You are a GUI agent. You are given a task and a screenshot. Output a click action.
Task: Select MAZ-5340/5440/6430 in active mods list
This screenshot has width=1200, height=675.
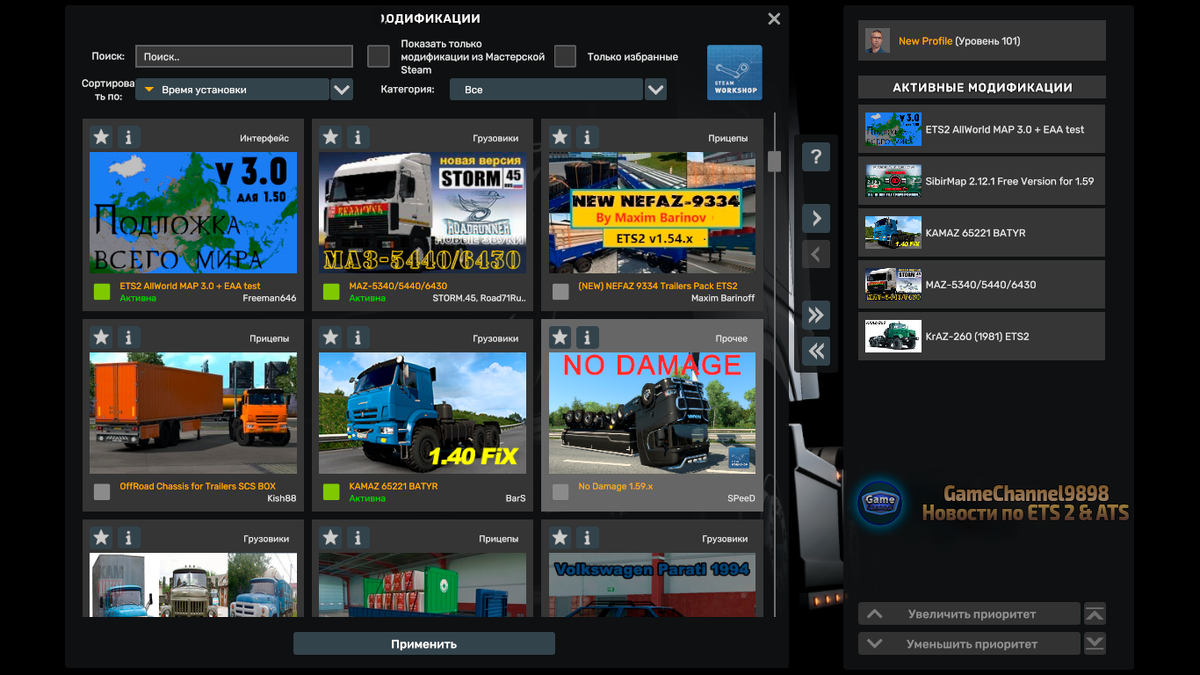tap(982, 285)
